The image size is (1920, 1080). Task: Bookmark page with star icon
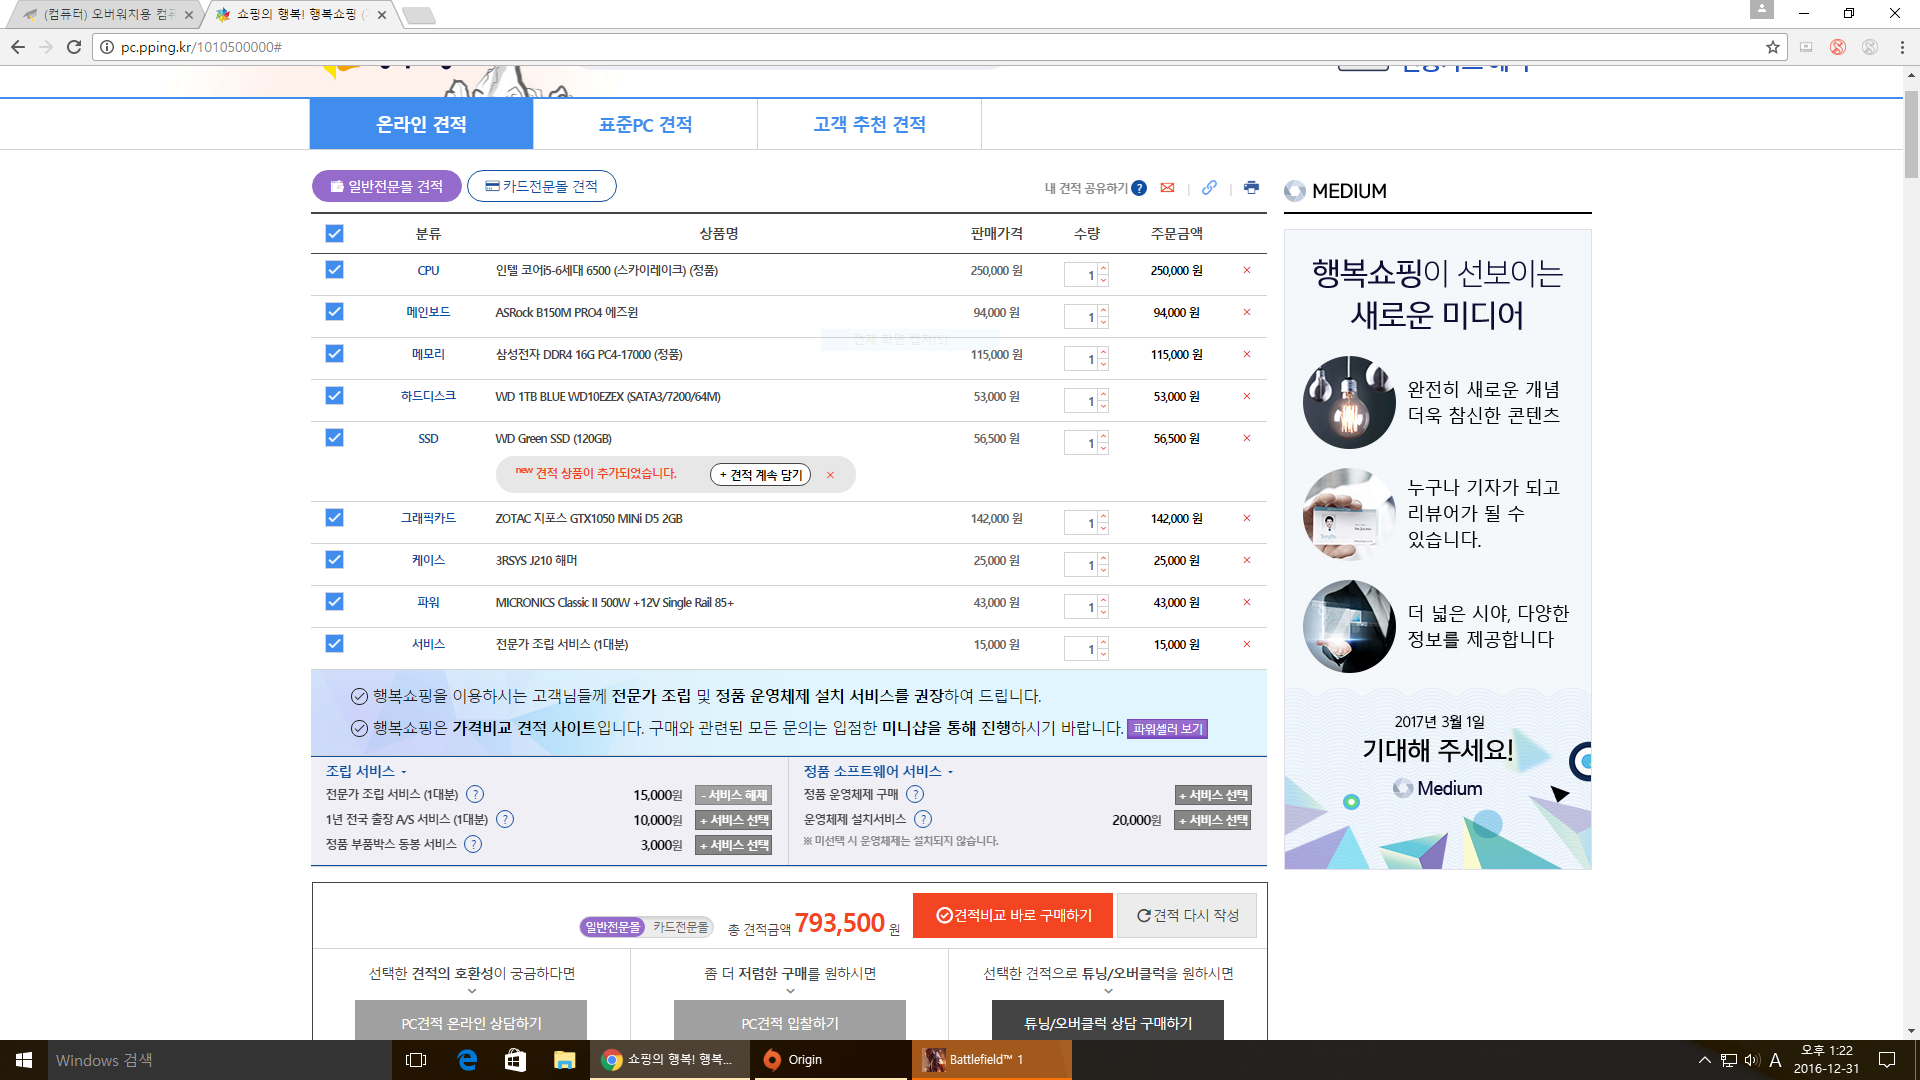pos(1773,47)
